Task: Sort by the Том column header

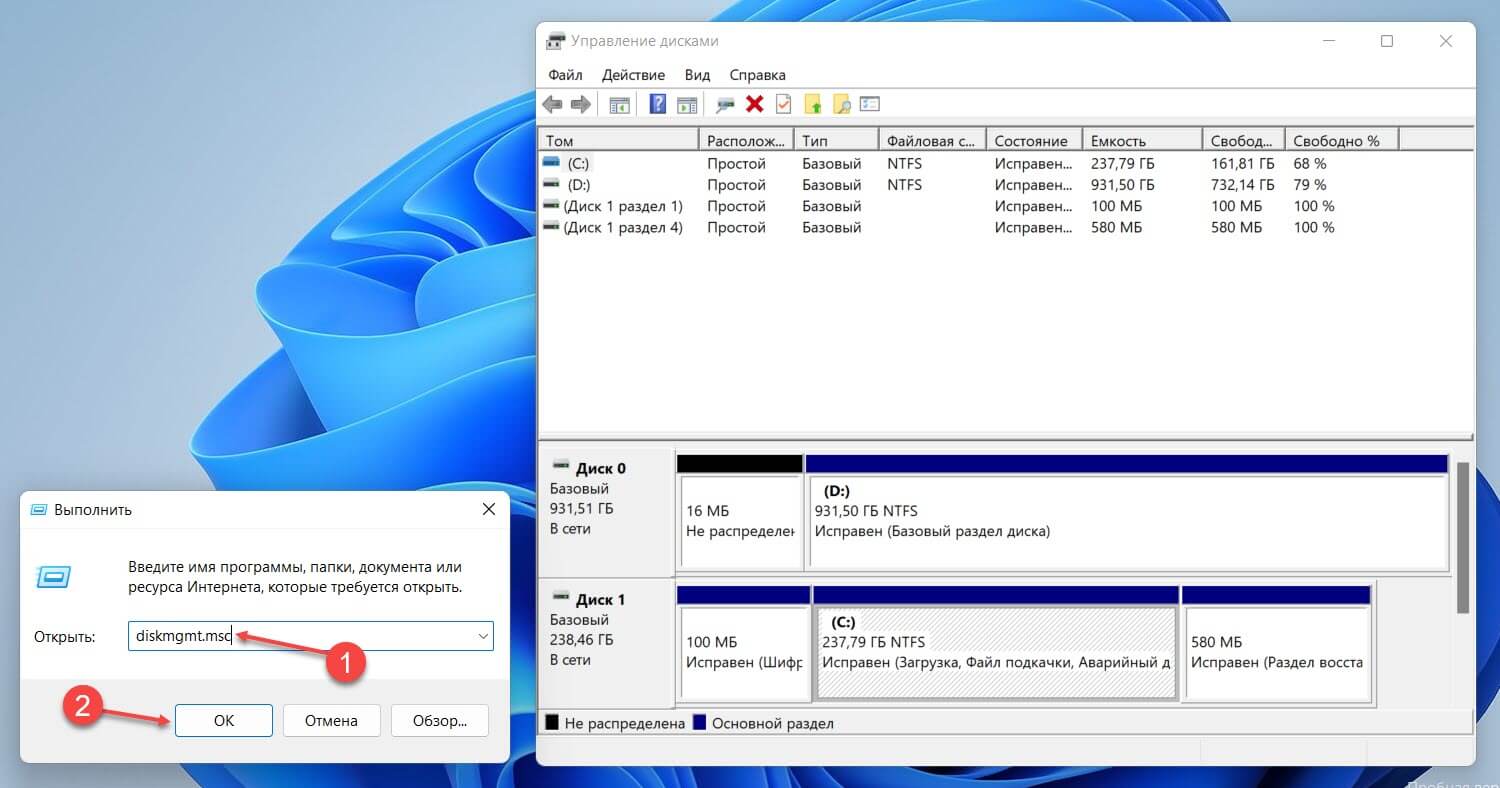Action: coord(618,141)
